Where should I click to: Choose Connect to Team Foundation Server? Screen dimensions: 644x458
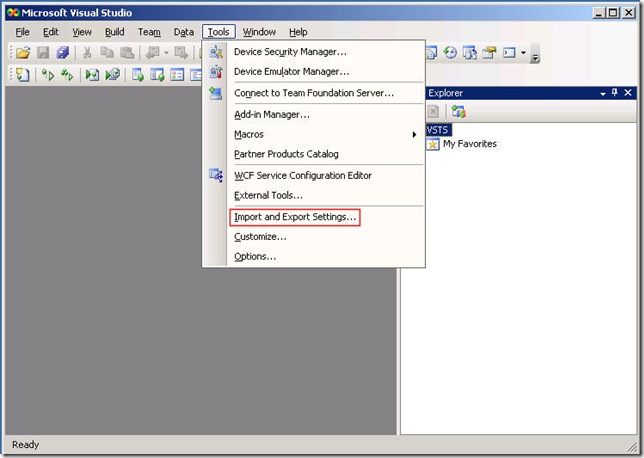(314, 93)
